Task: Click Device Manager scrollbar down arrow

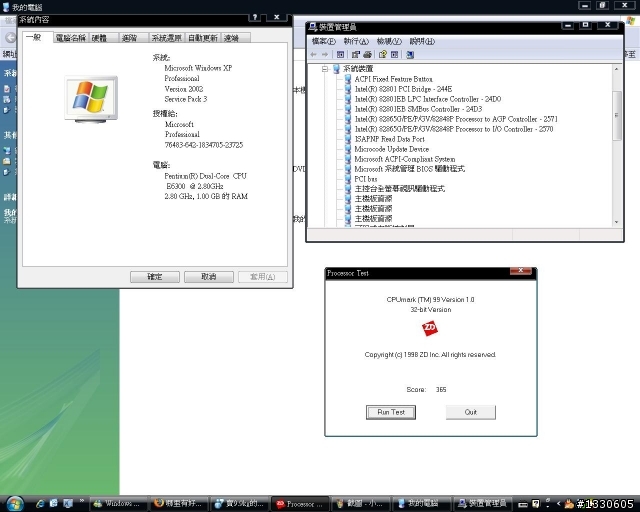Action: point(616,222)
